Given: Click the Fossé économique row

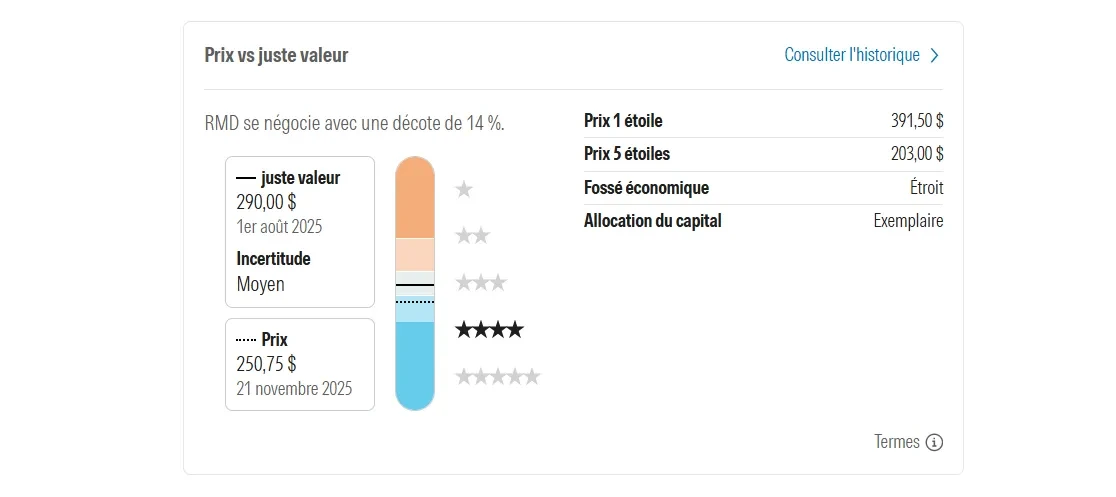Looking at the screenshot, I should 763,188.
